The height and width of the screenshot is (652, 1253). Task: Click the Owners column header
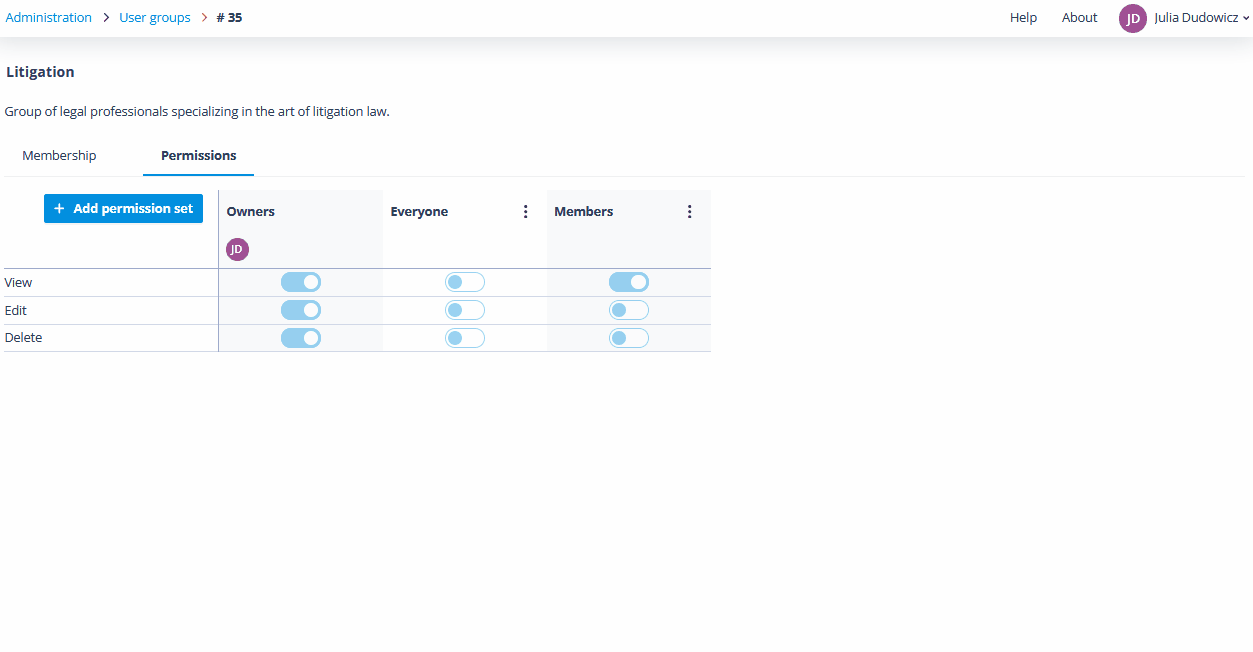coord(251,212)
